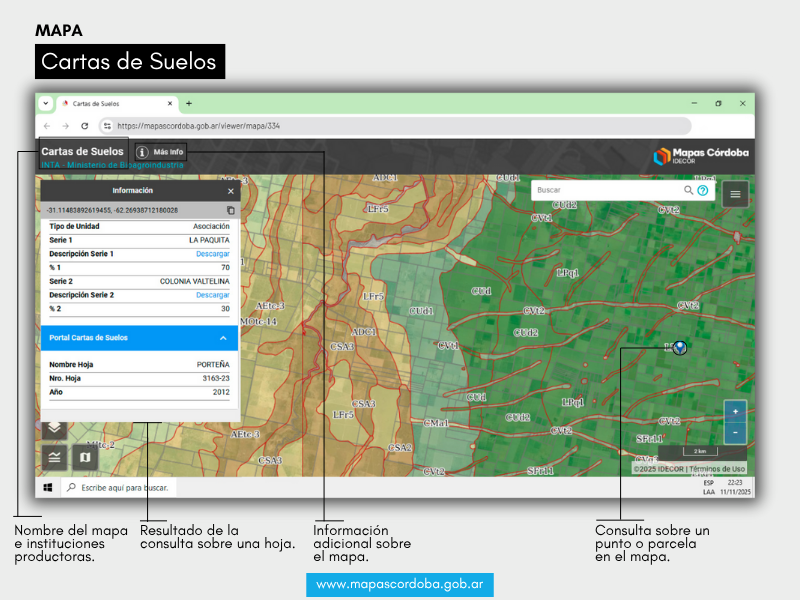Screen dimensions: 800x600
Task: Download Descripción Serie 1 via Descargar
Action: pyautogui.click(x=212, y=254)
